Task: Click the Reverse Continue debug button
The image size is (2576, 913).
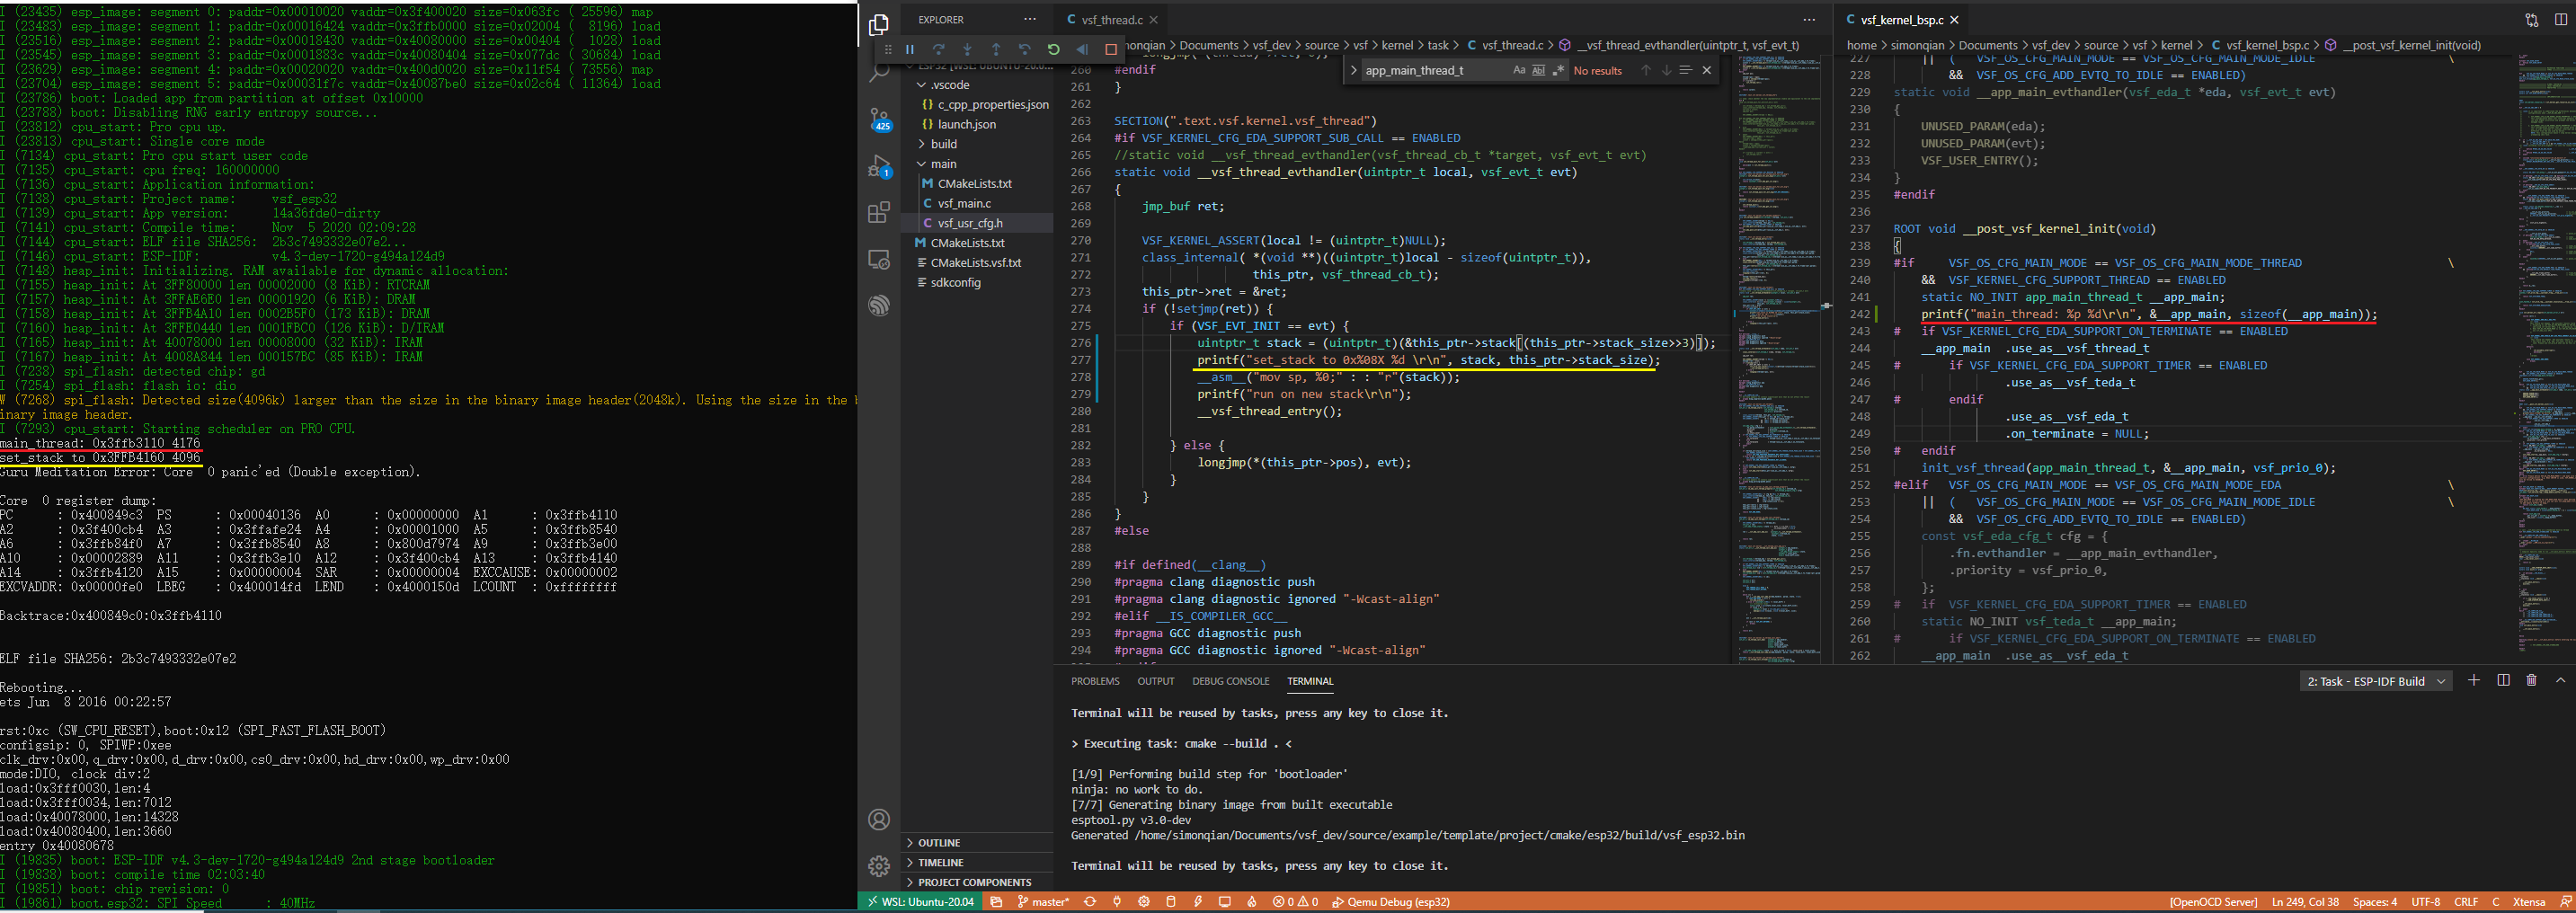Action: tap(1082, 49)
